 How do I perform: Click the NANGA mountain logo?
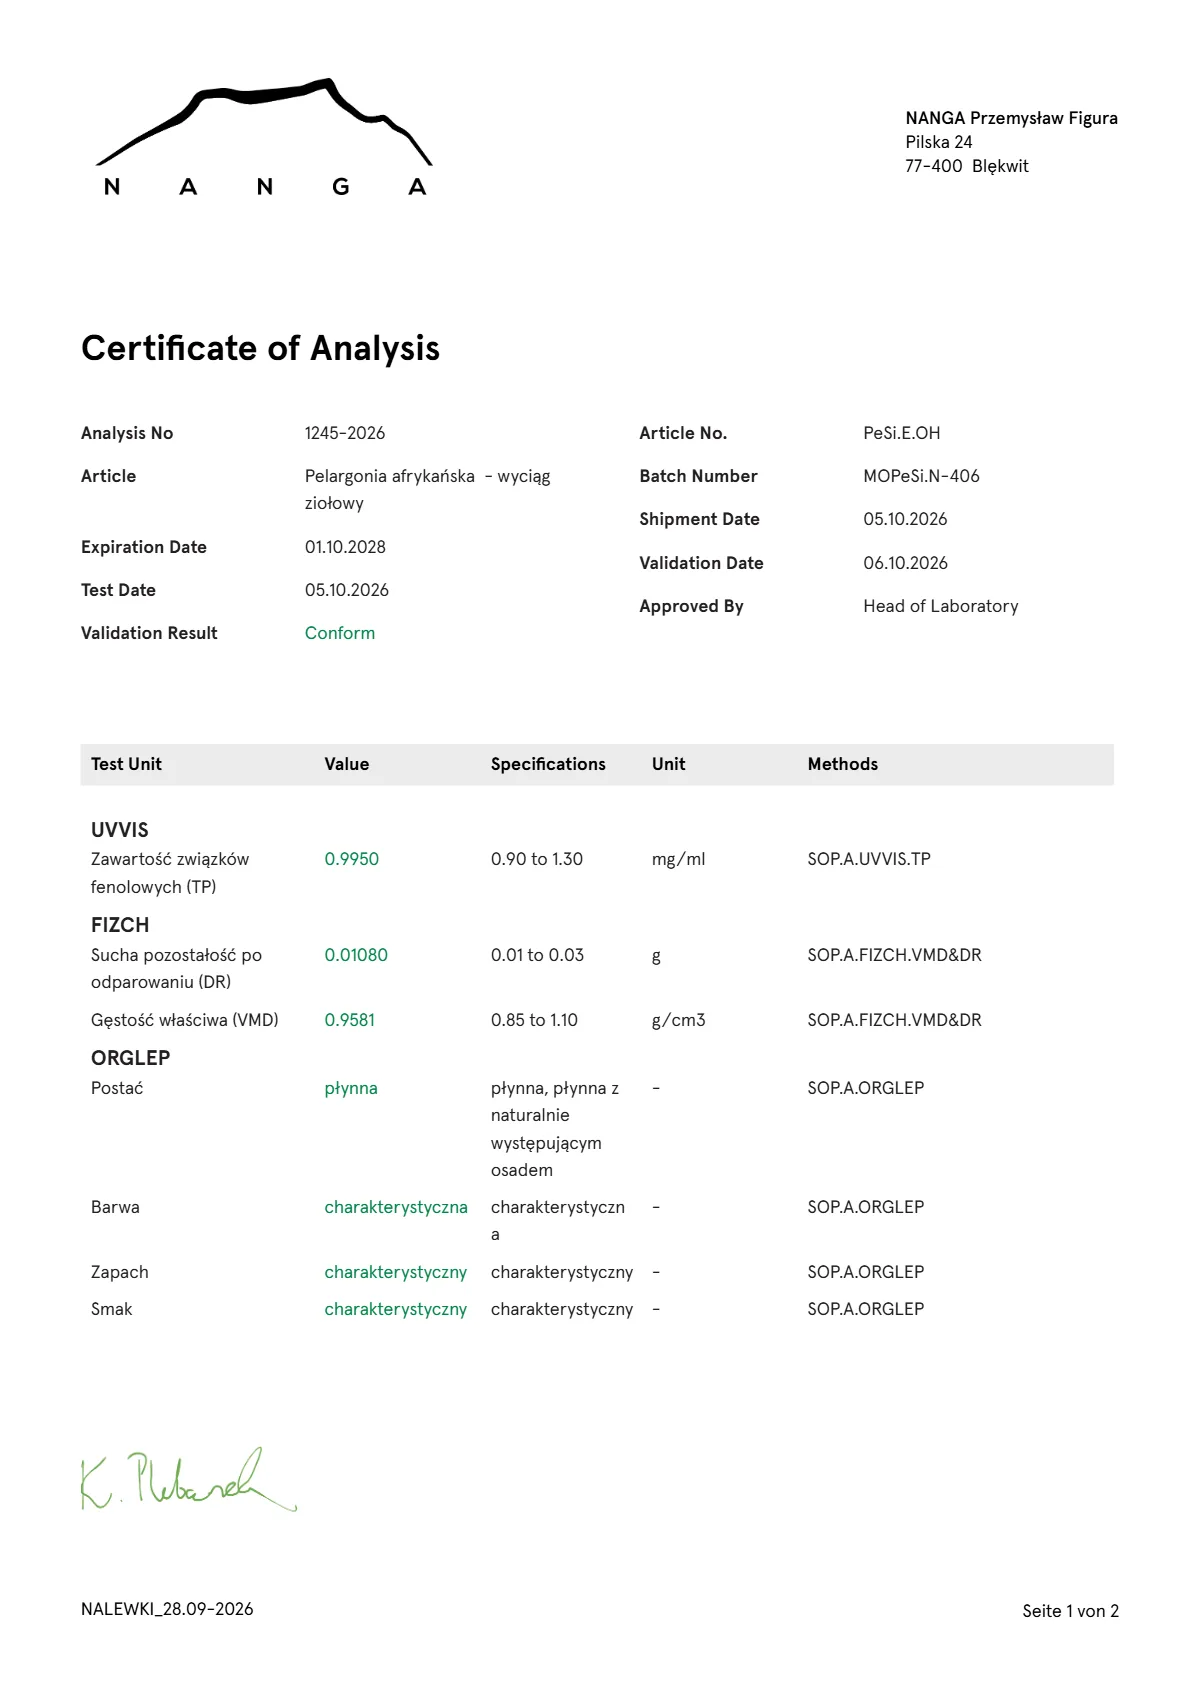pyautogui.click(x=264, y=138)
